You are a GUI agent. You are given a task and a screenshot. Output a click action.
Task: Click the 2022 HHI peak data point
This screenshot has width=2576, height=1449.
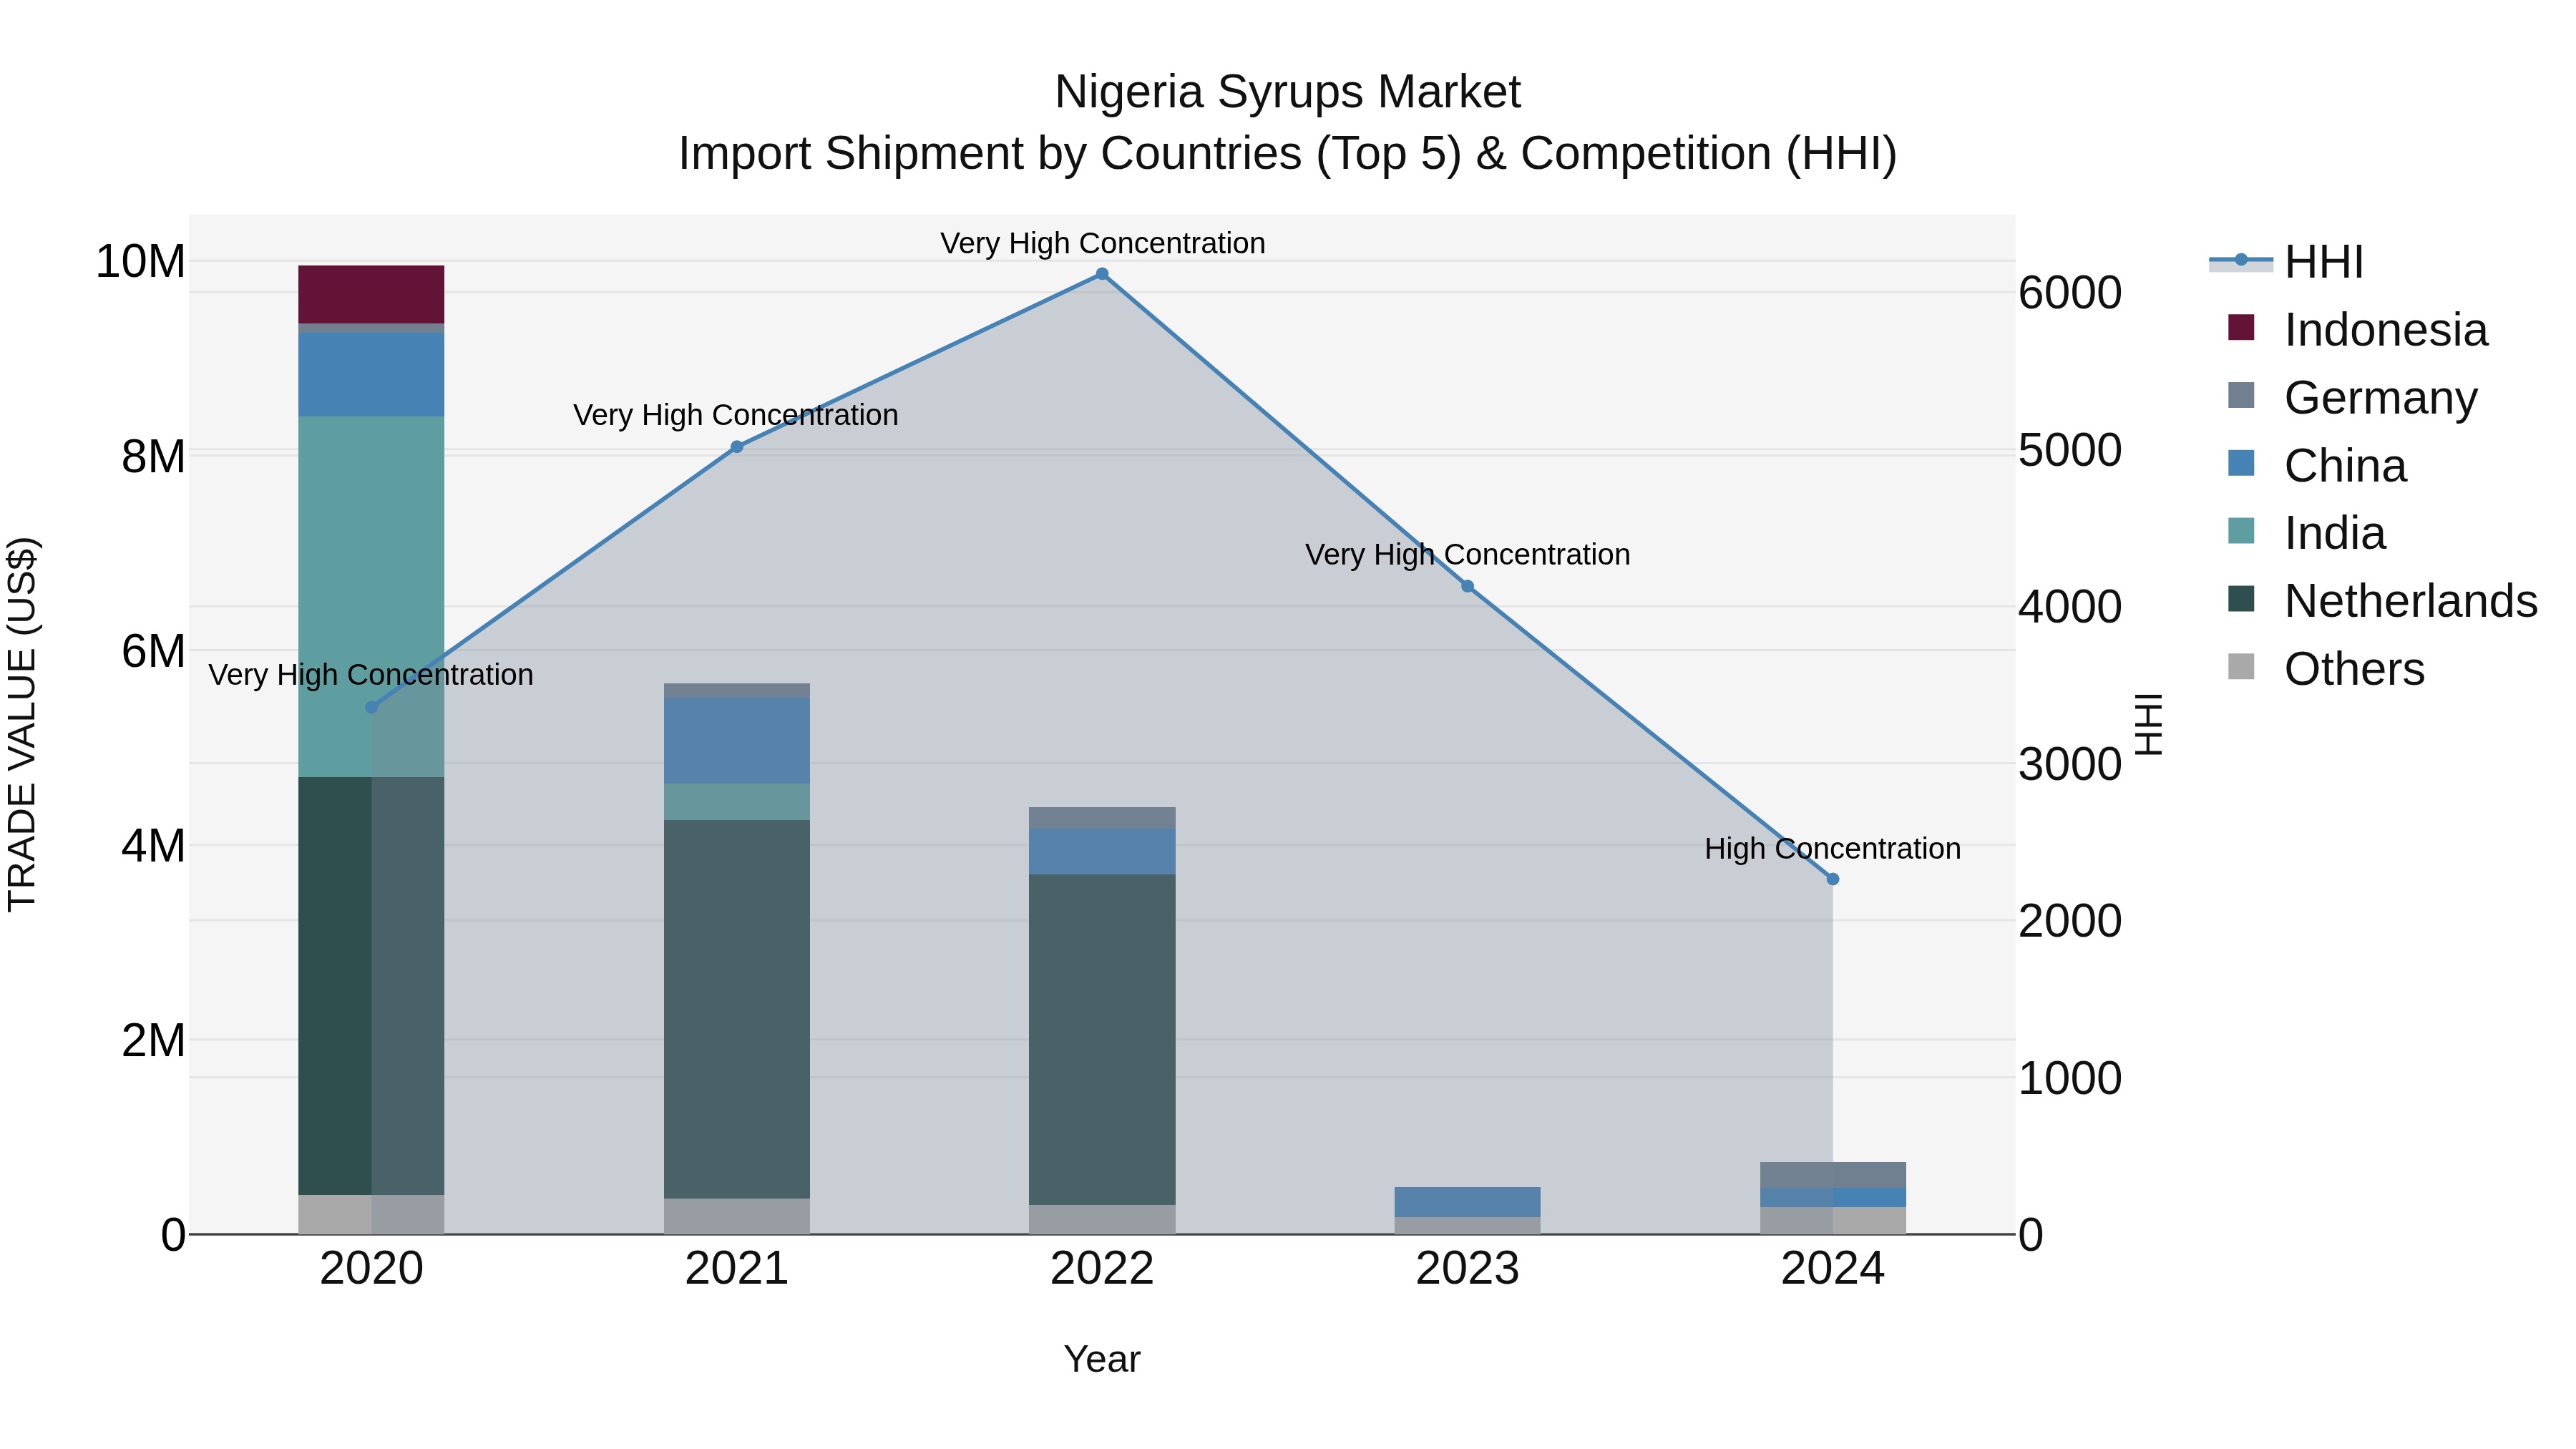coord(1102,274)
